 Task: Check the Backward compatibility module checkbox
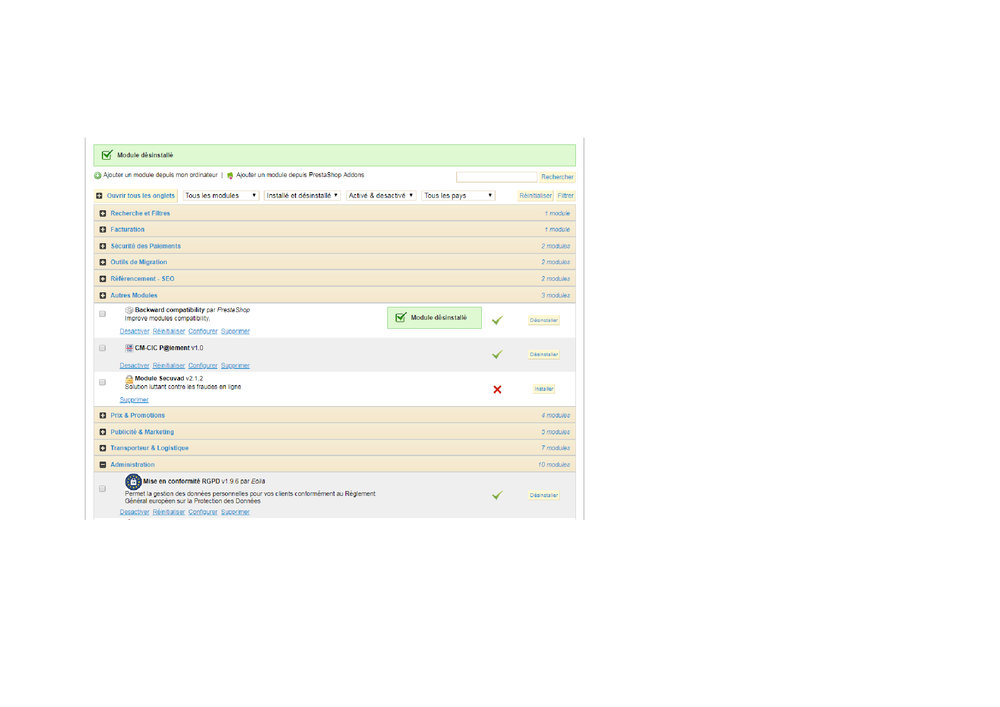tap(102, 314)
